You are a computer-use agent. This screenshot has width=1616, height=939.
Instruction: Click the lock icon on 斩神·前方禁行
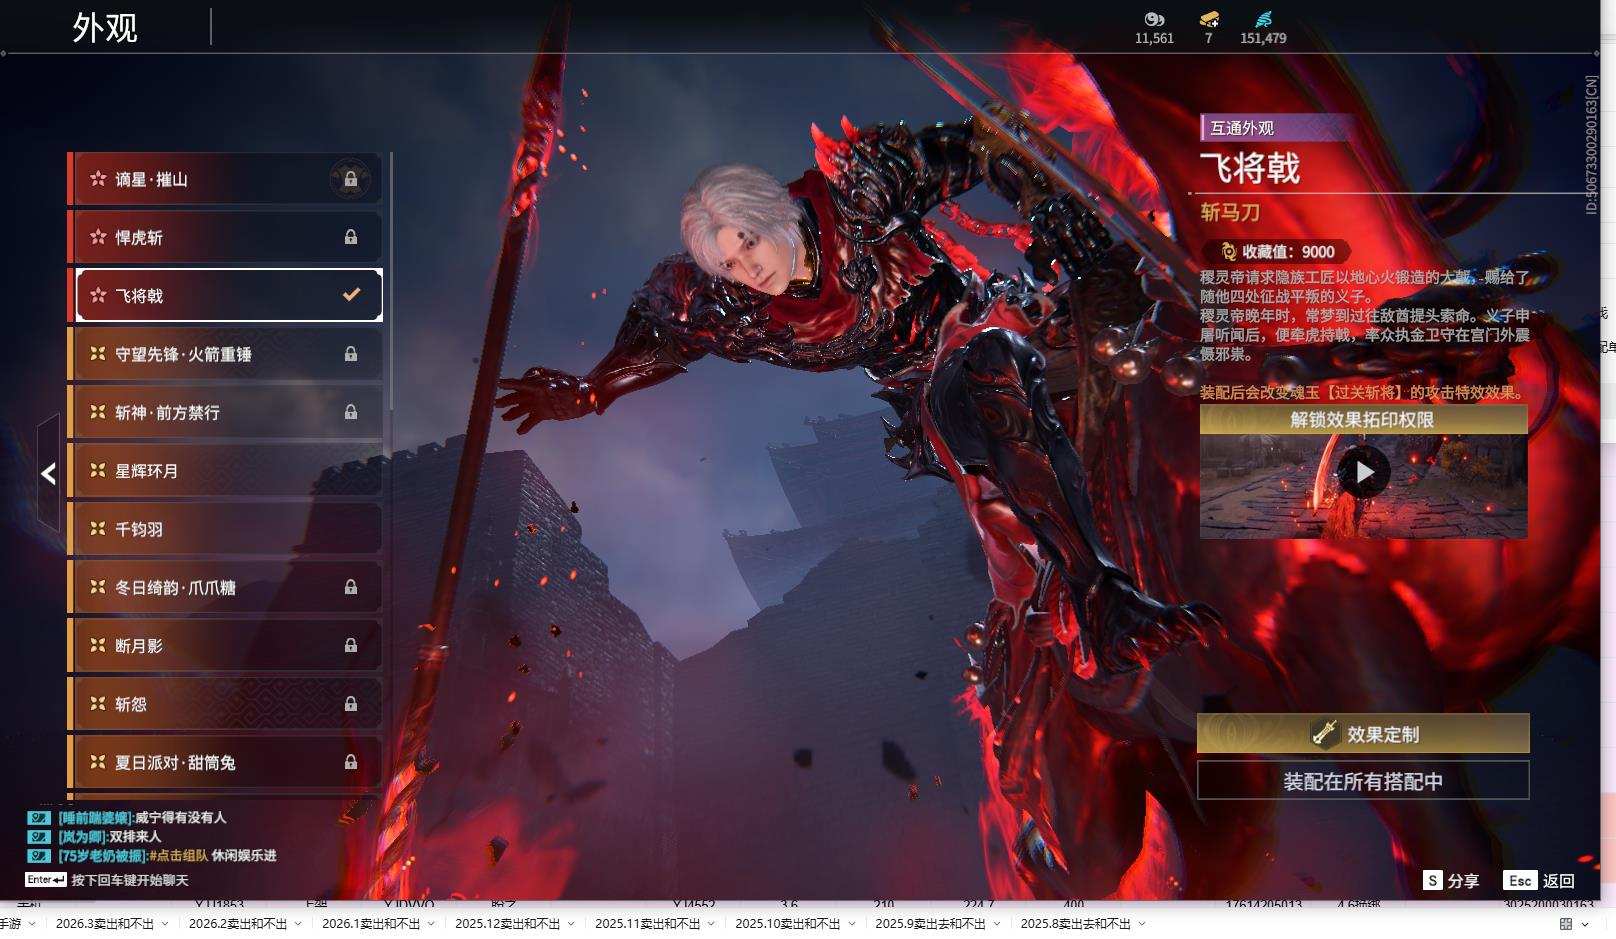351,412
